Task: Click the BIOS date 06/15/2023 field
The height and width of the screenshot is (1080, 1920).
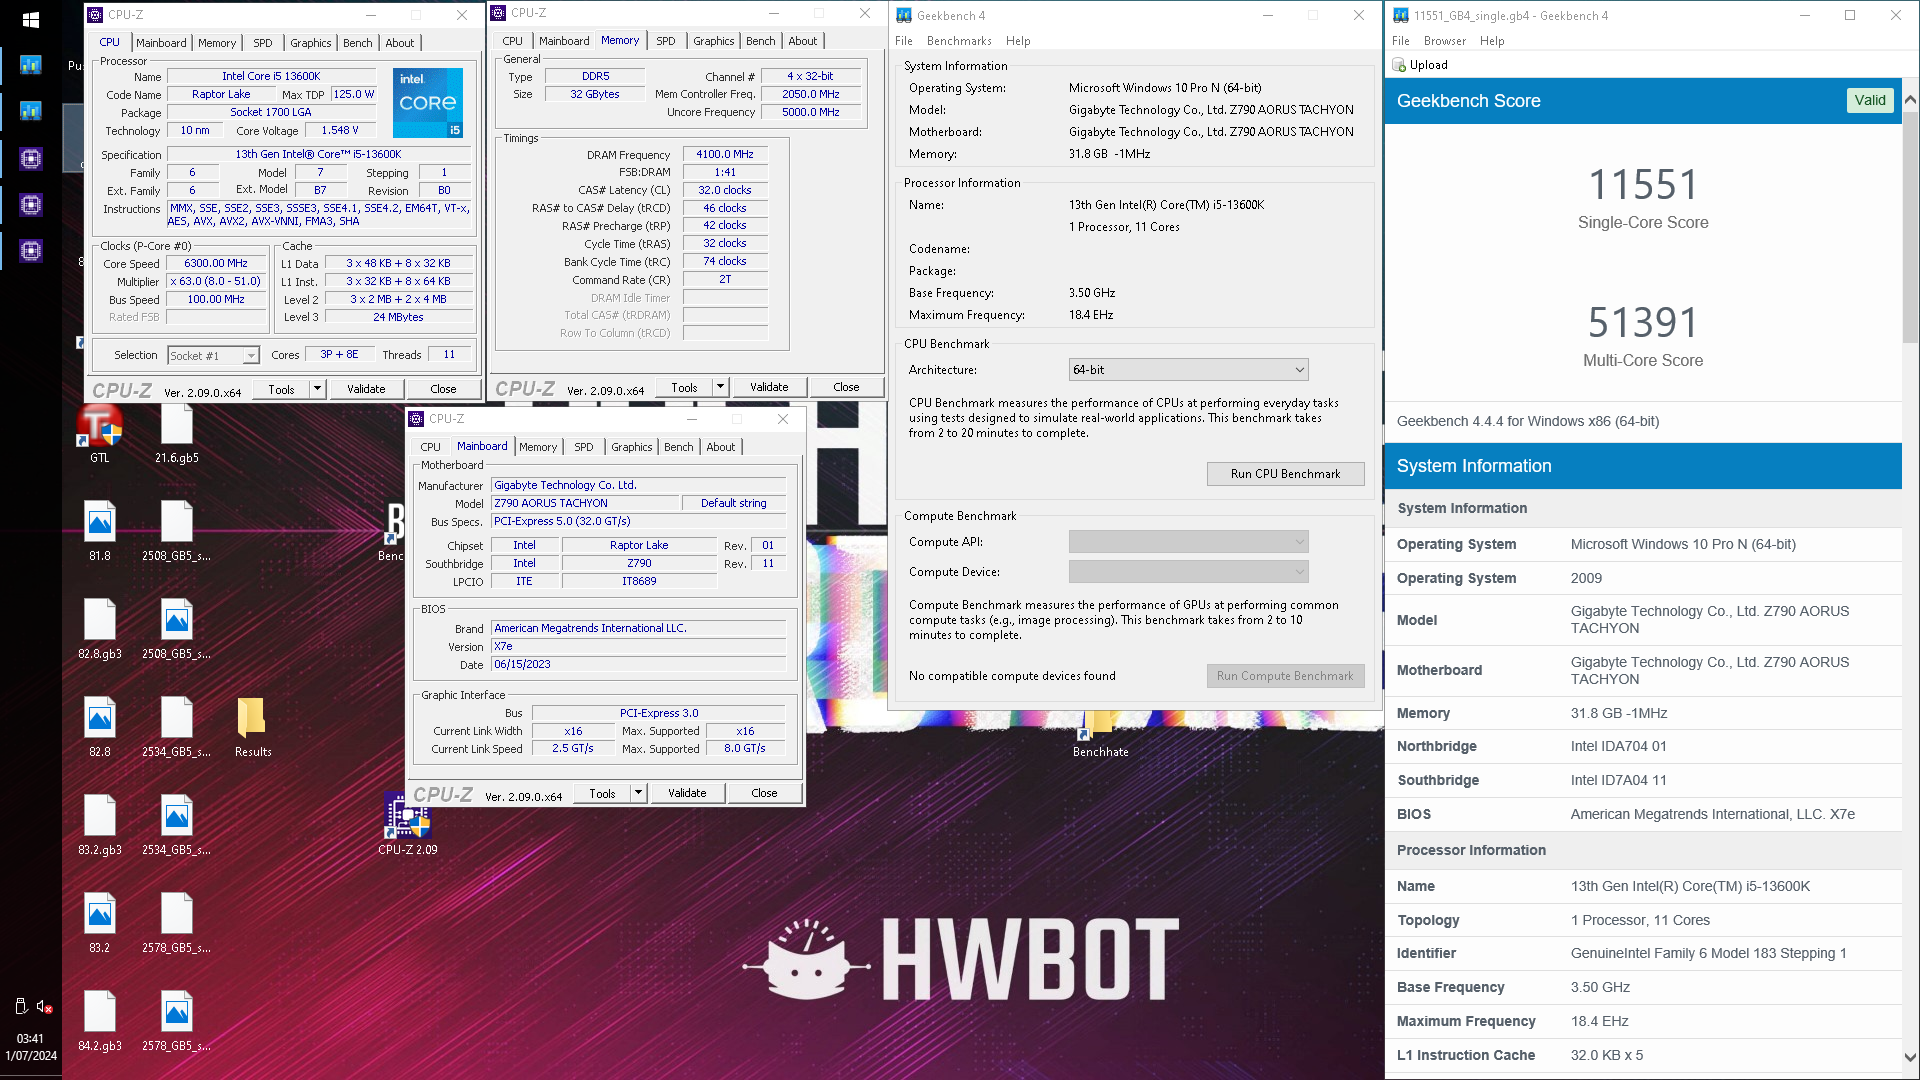Action: (638, 664)
